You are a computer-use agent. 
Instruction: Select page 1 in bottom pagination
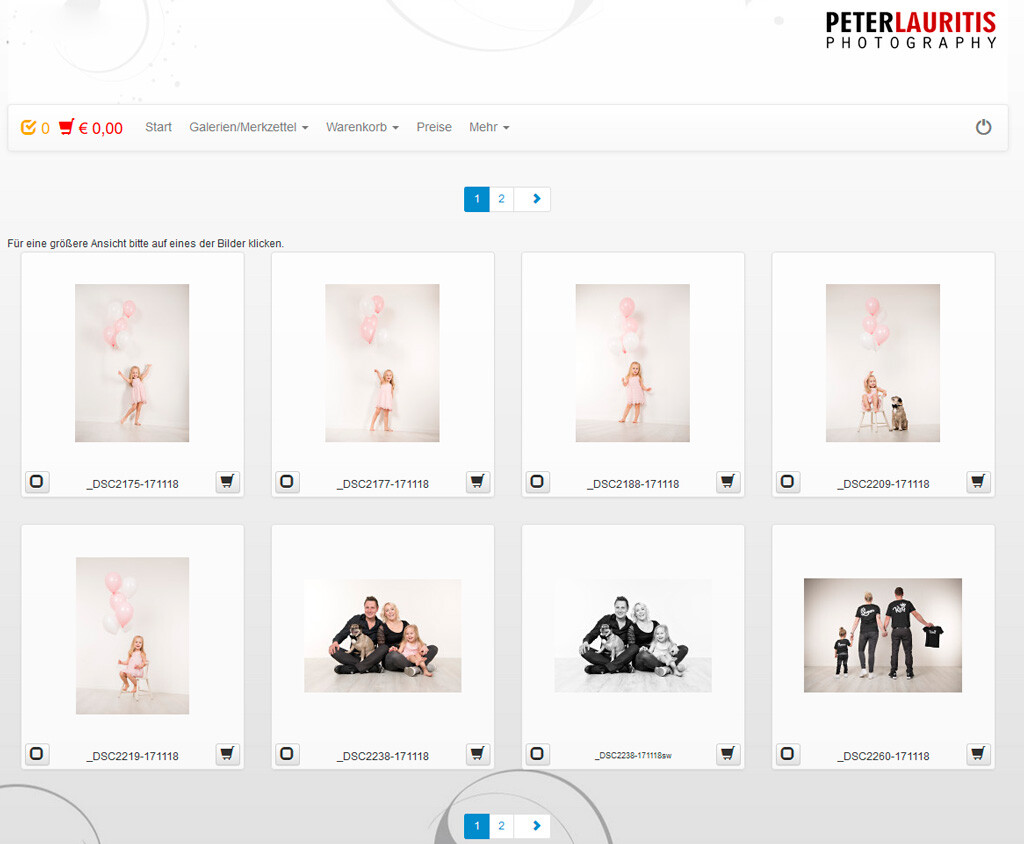(x=477, y=826)
